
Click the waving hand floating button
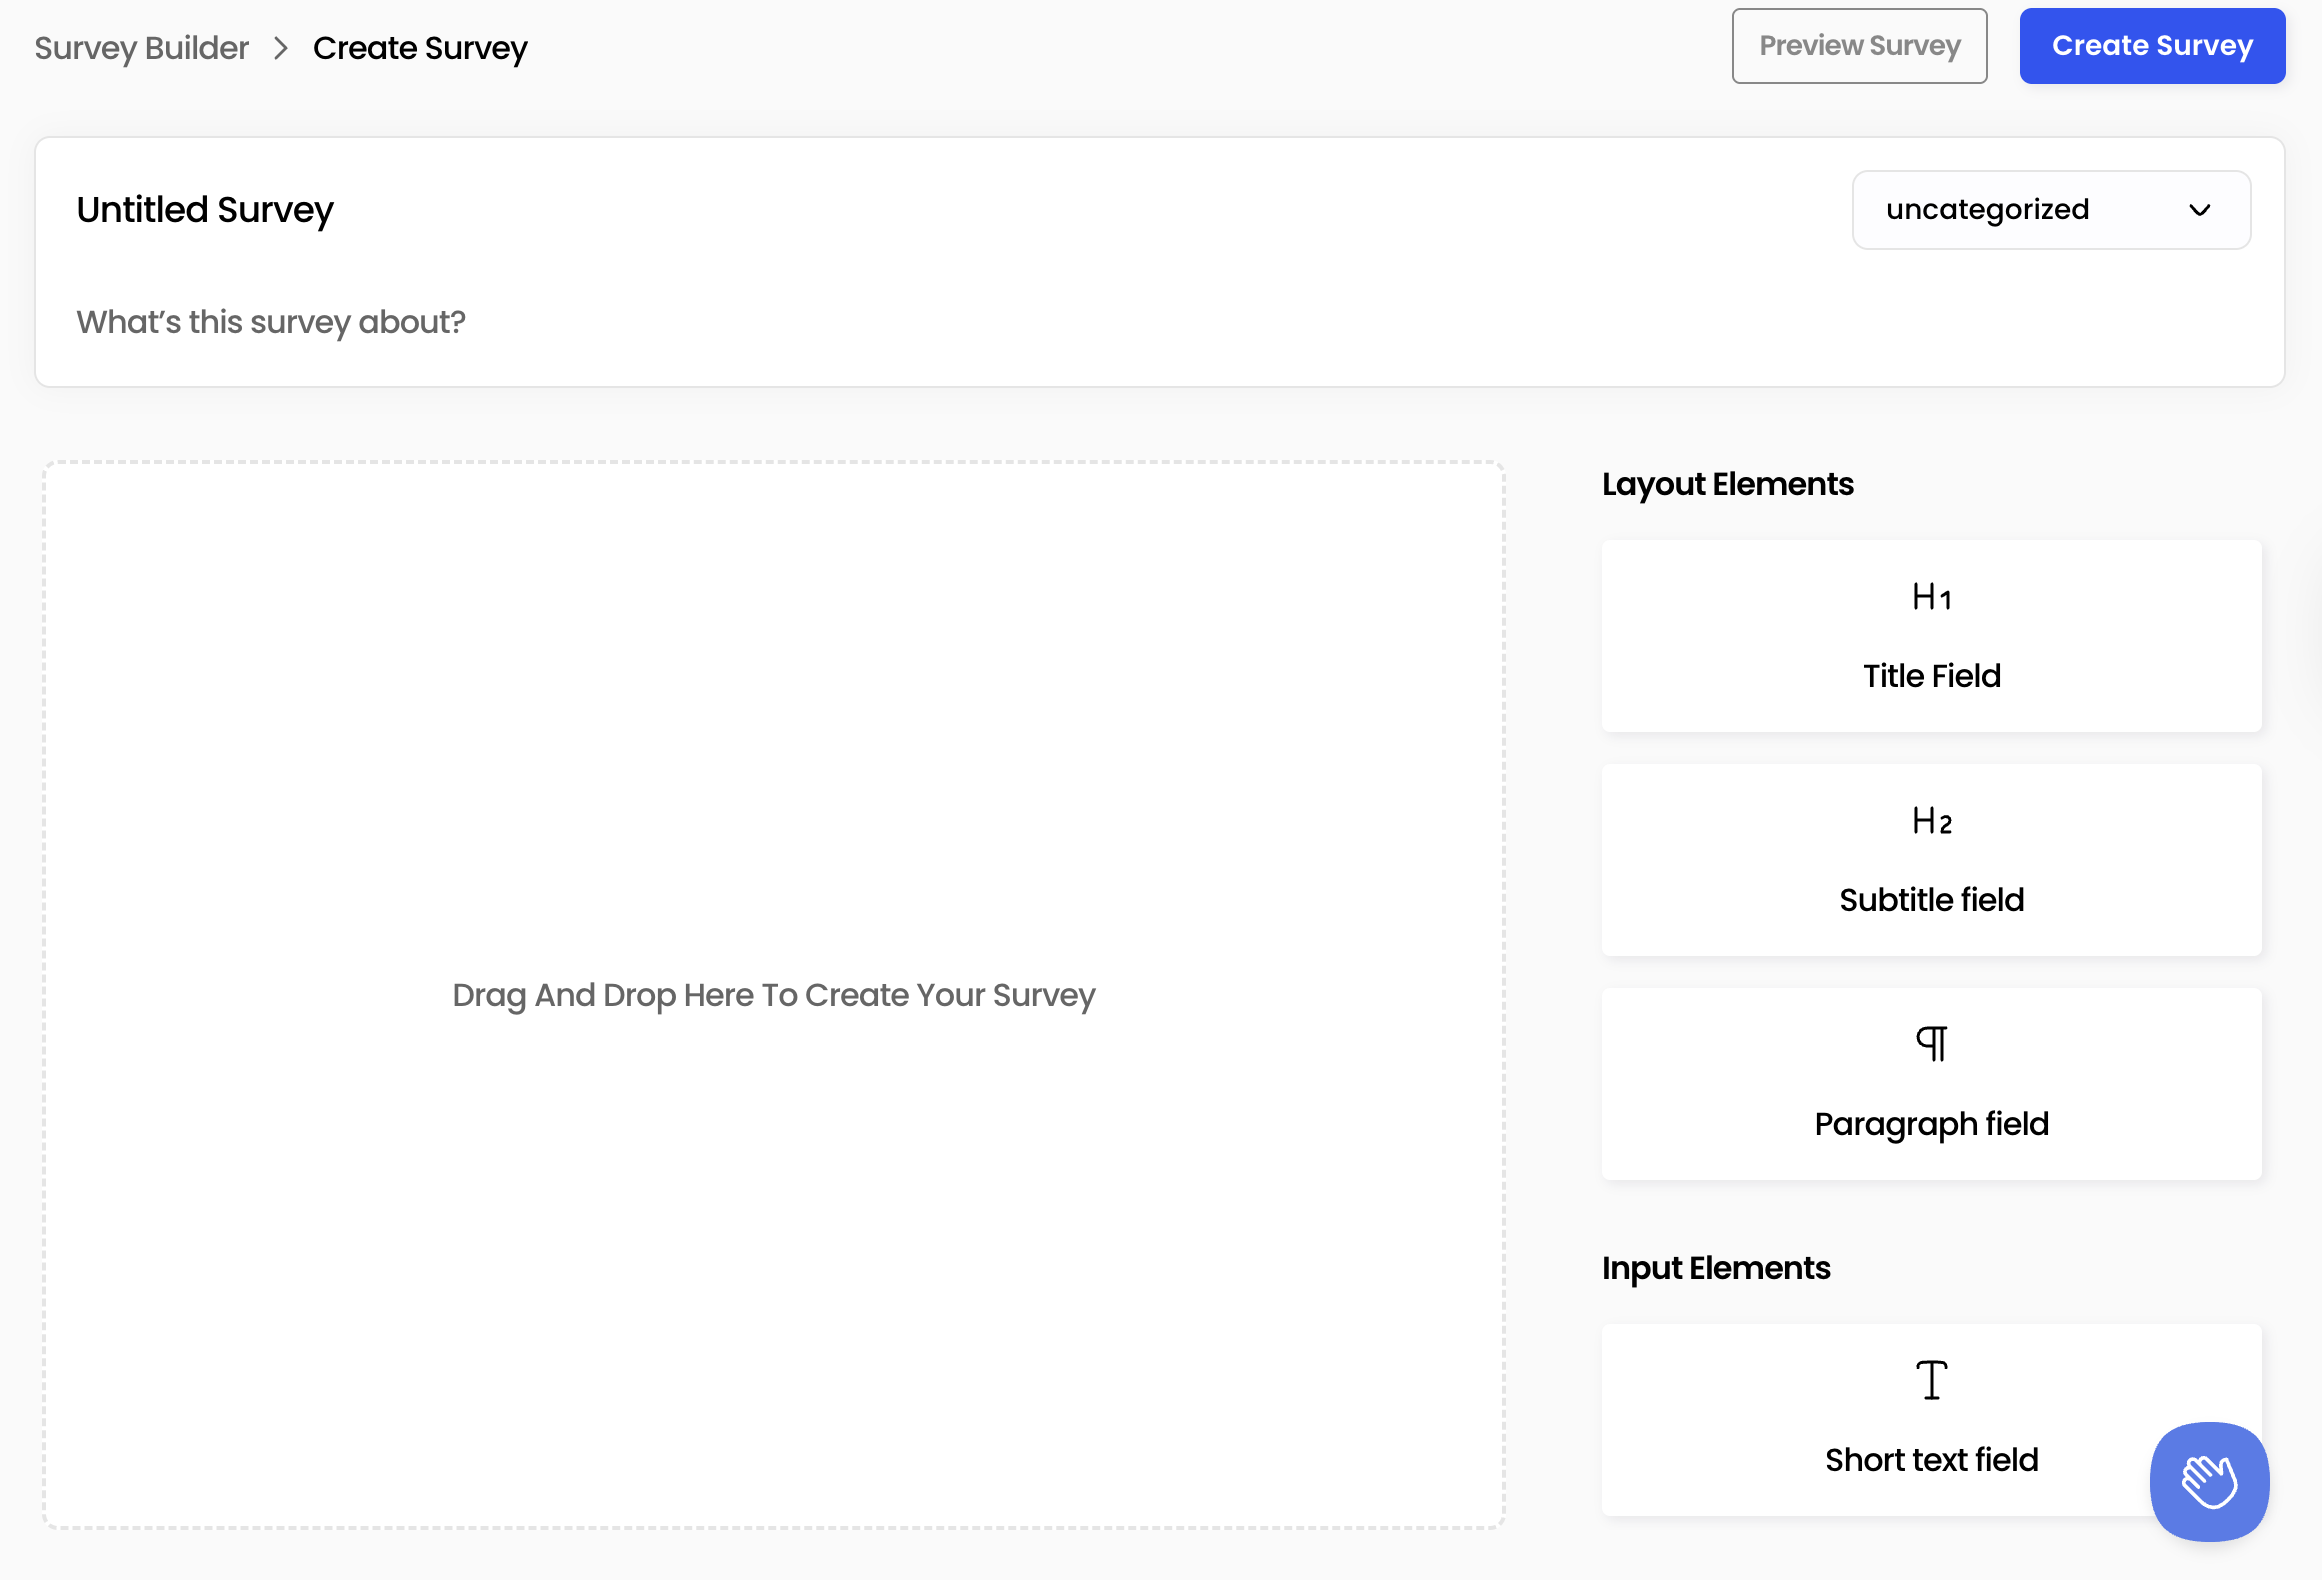2208,1482
